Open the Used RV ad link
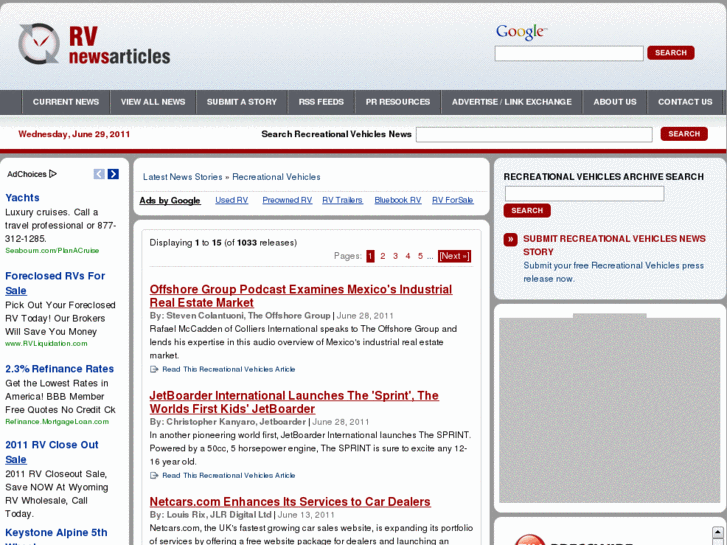 [231, 200]
